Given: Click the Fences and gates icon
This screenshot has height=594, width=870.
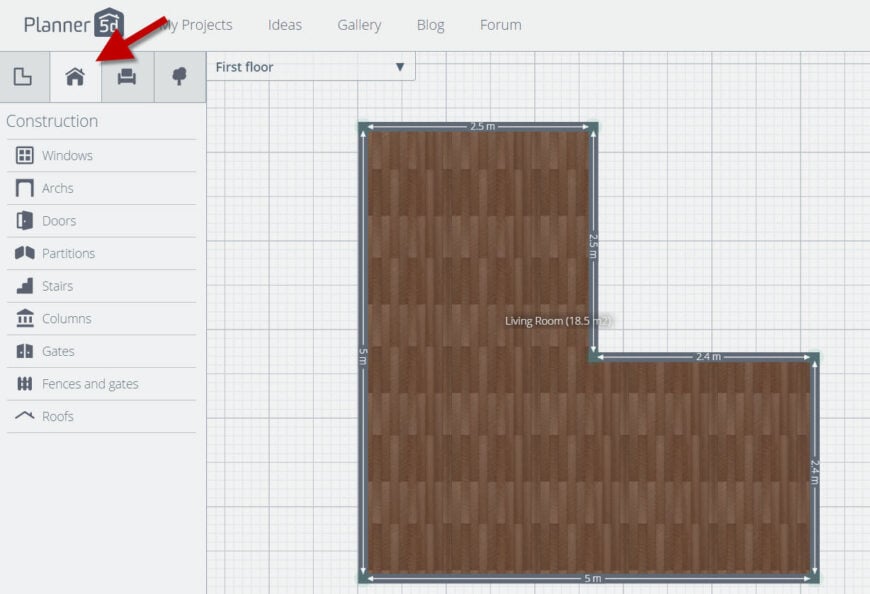Looking at the screenshot, I should [x=24, y=384].
